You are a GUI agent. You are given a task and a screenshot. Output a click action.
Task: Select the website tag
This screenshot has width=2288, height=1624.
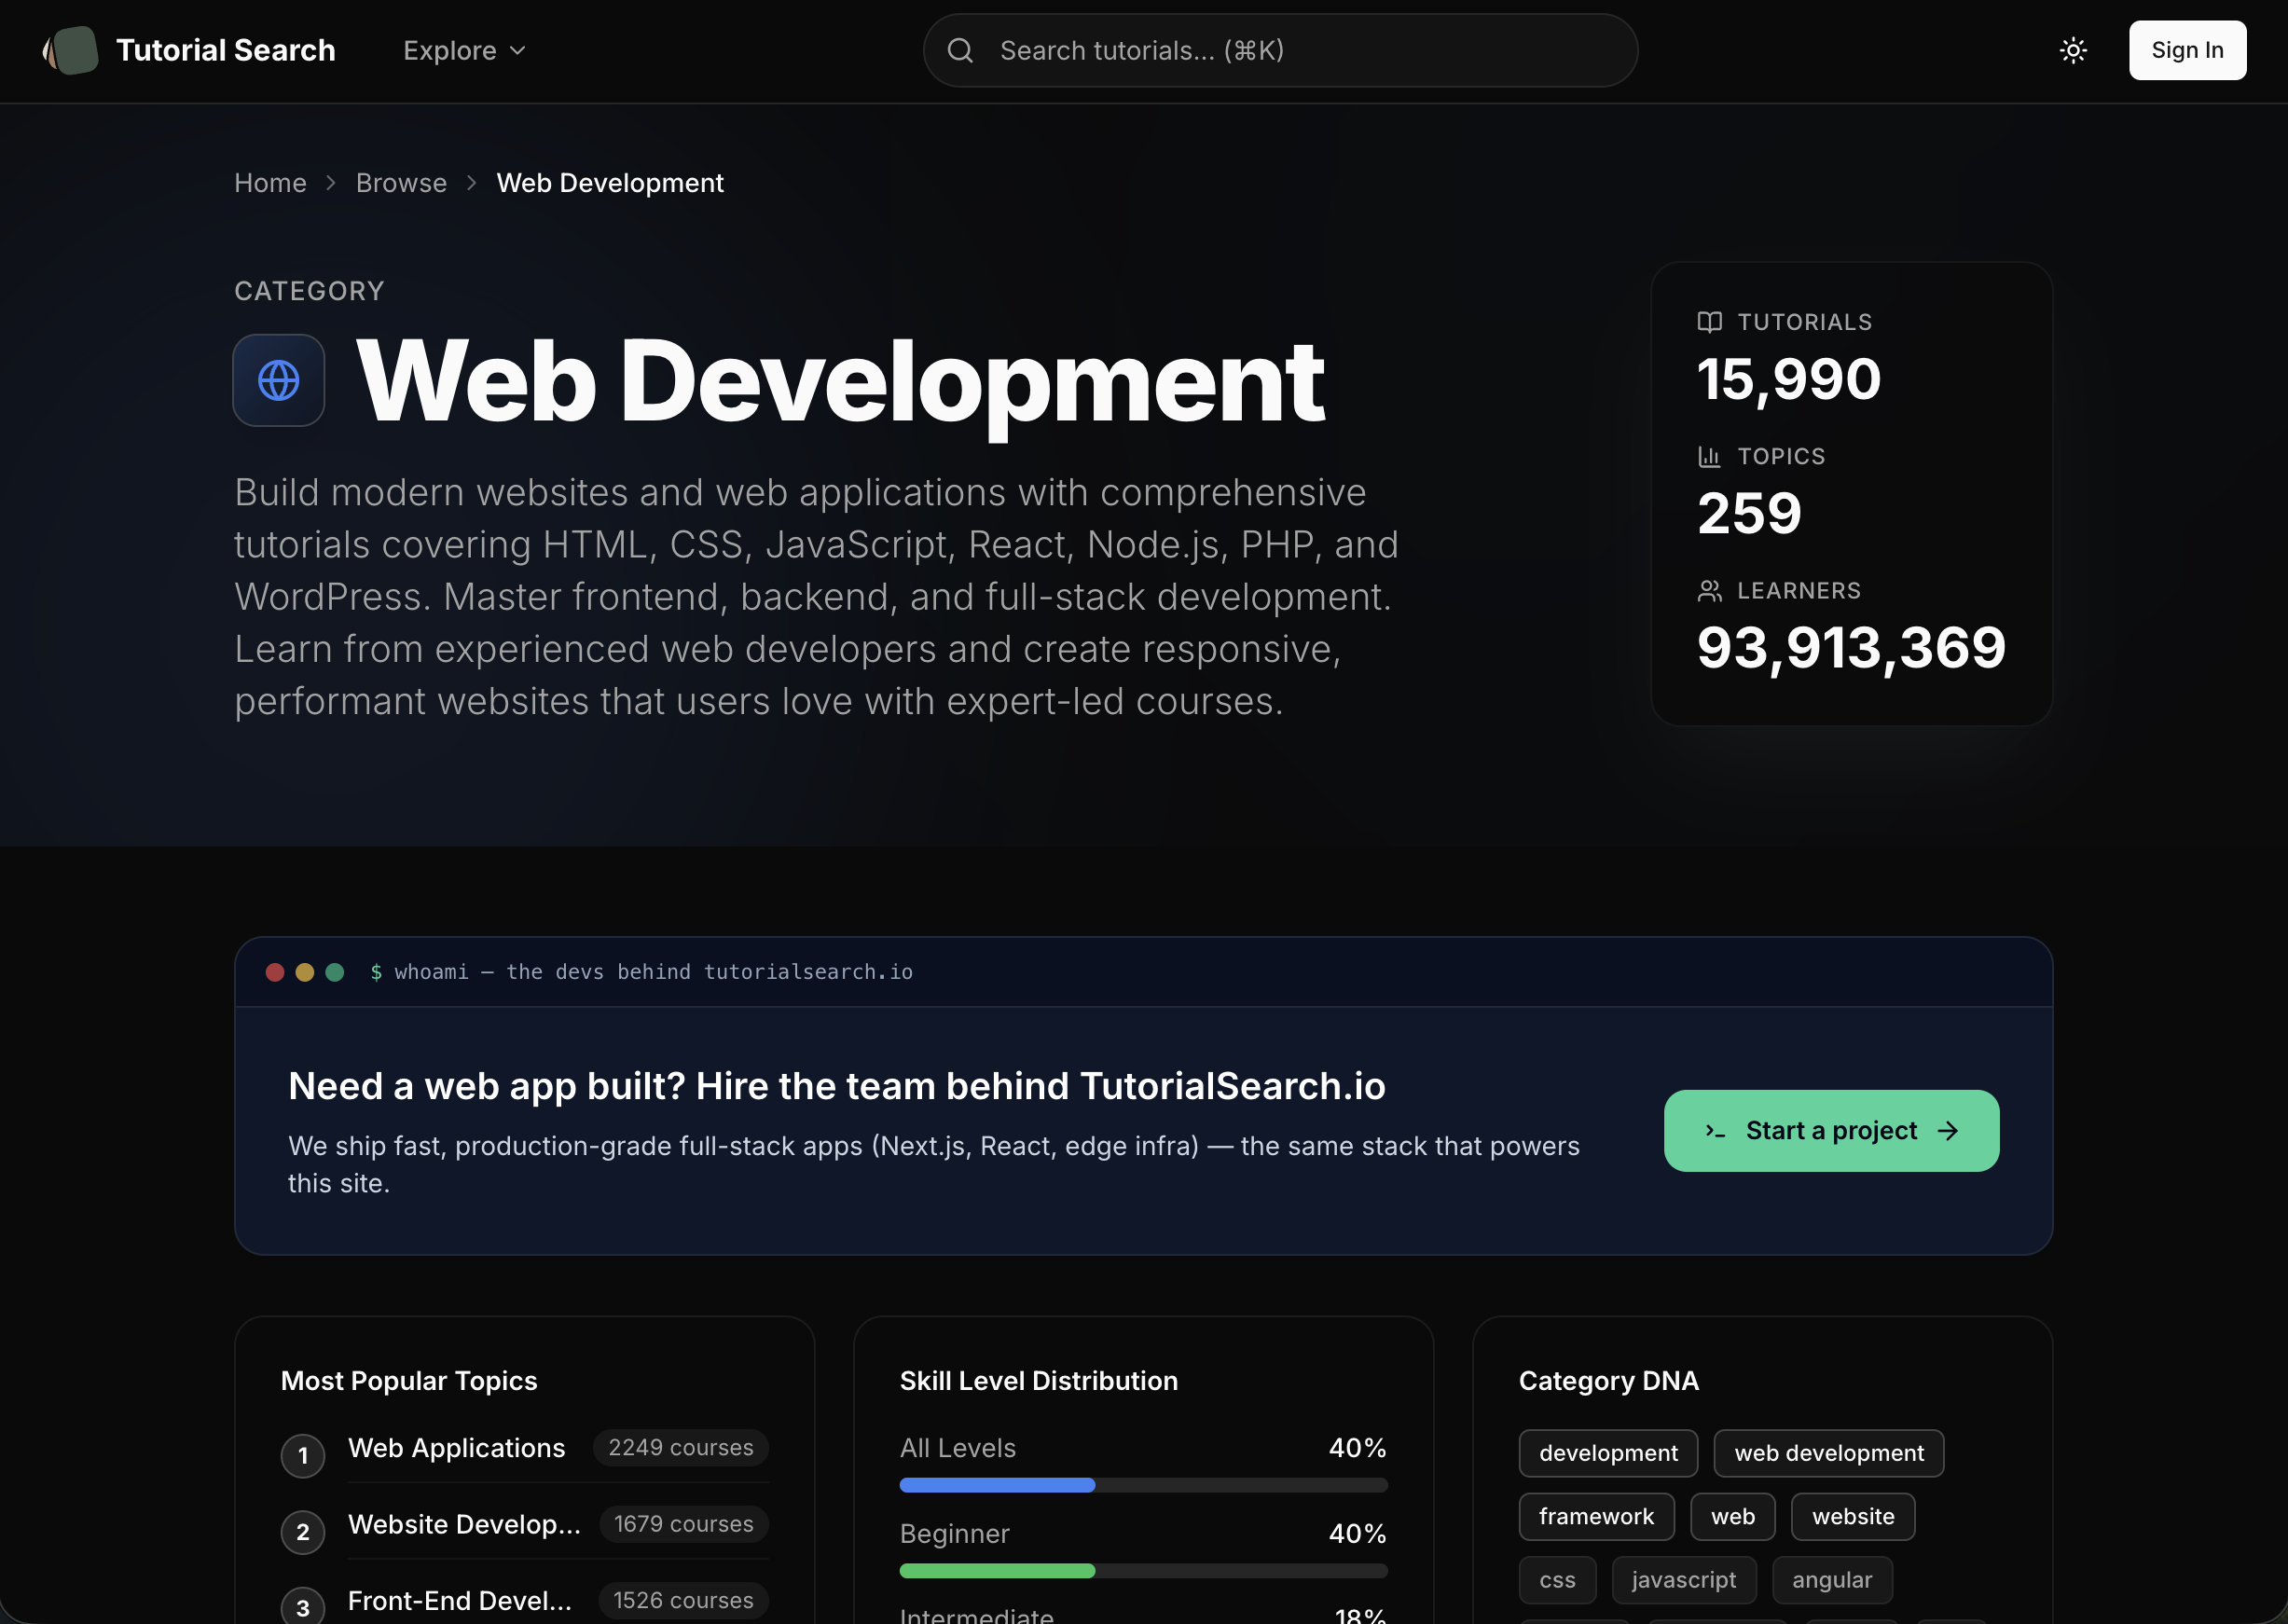1853,1517
